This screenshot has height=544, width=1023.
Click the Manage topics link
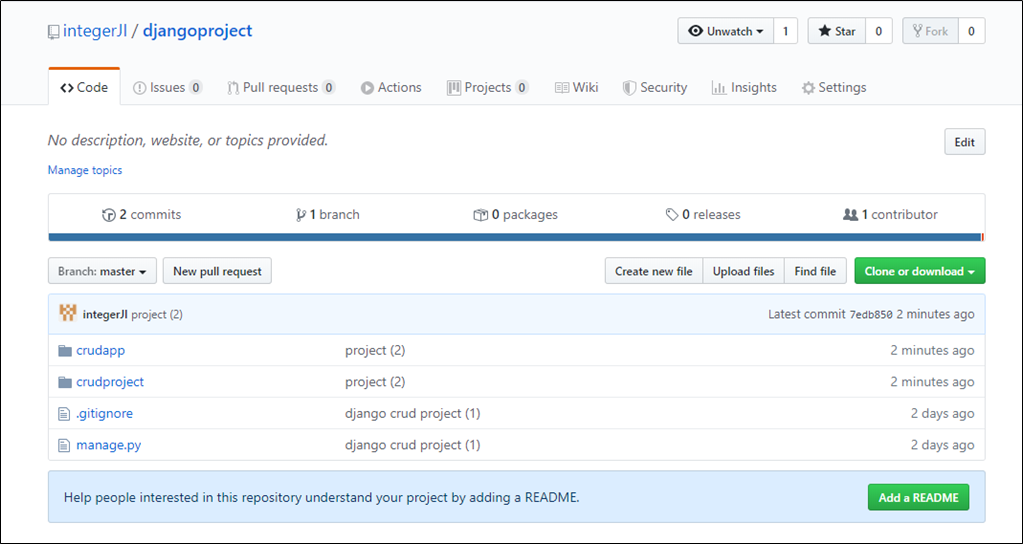tap(85, 170)
